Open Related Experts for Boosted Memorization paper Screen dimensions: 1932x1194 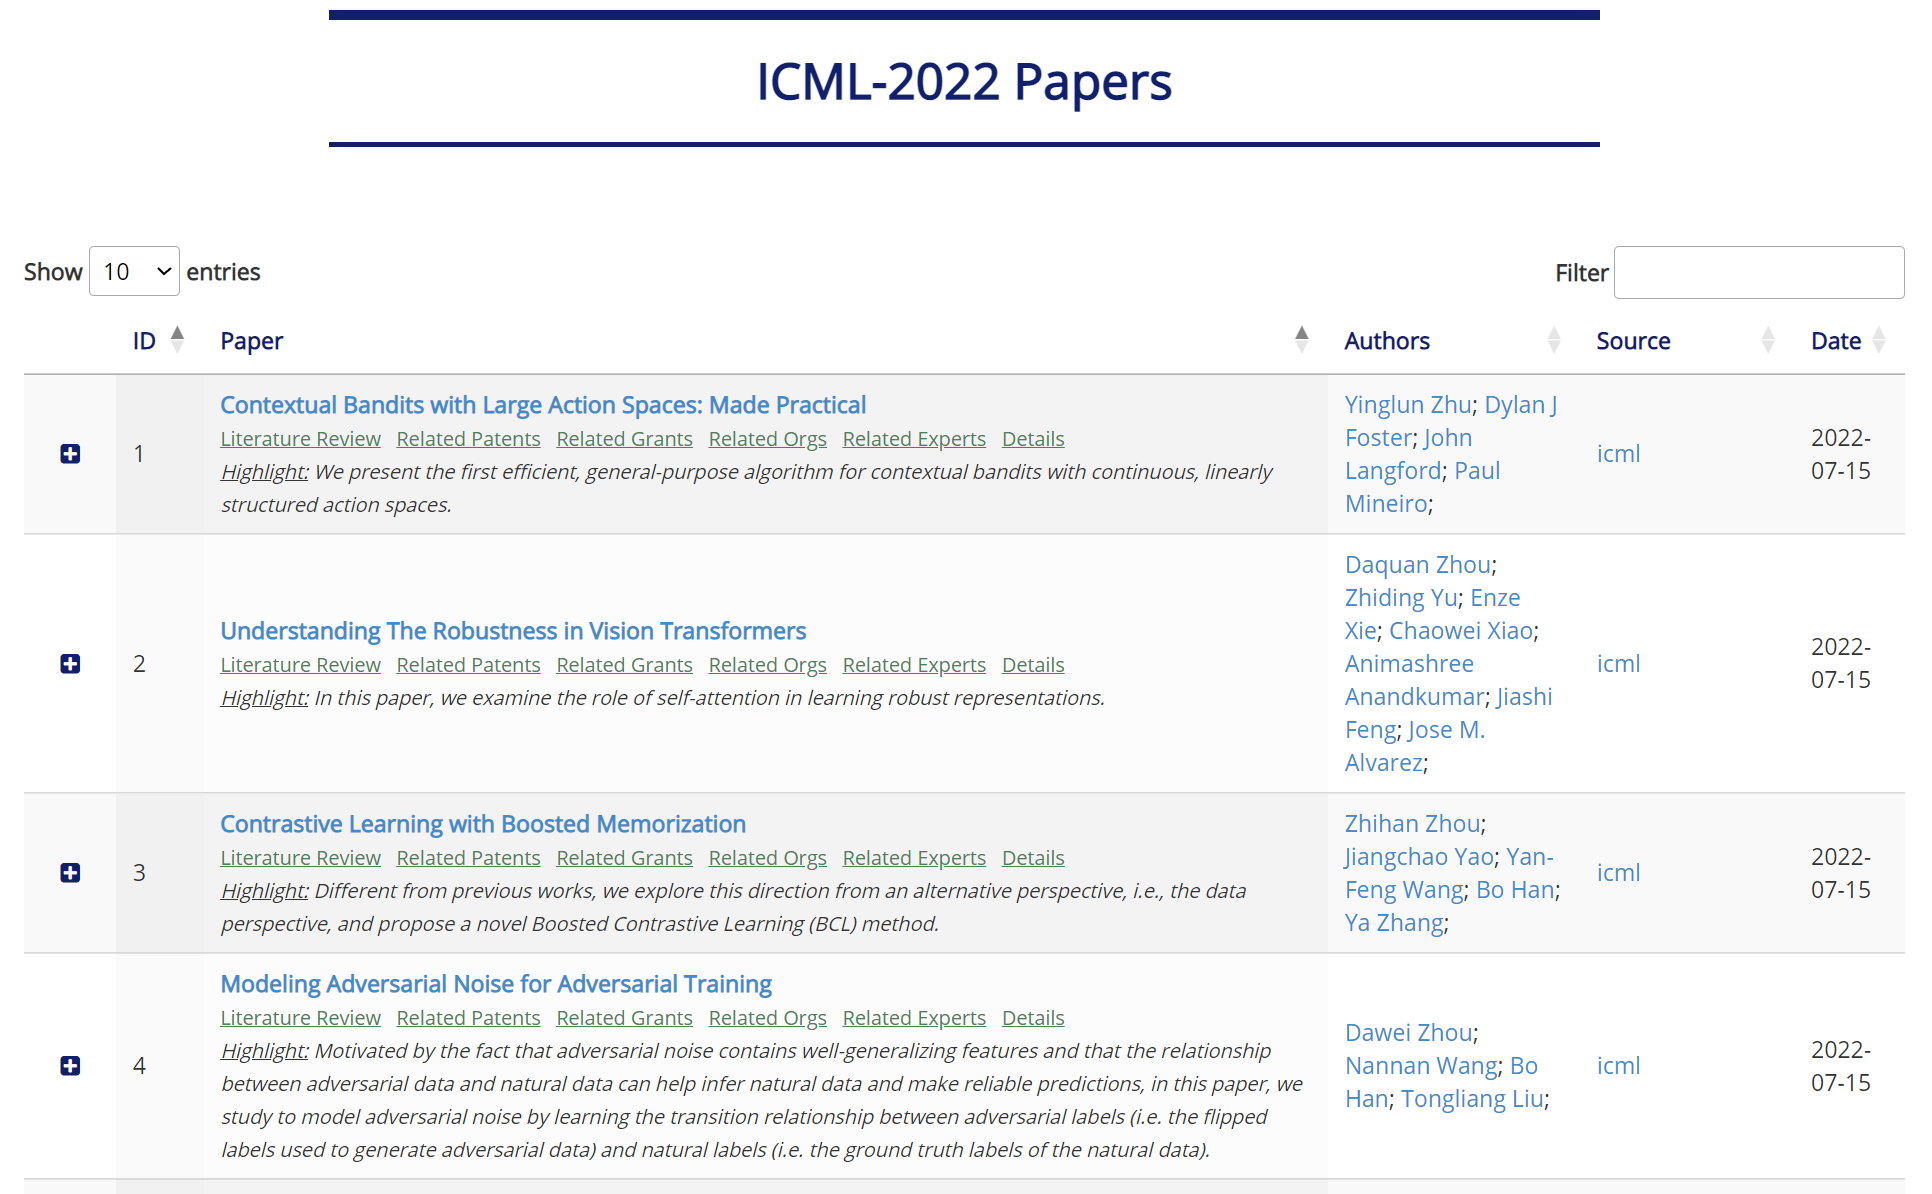(914, 858)
